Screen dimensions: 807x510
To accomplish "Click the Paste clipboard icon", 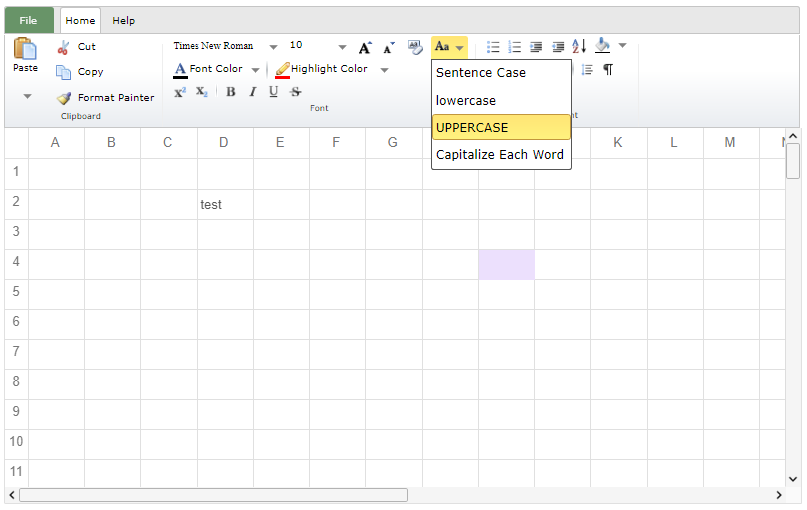I will [x=25, y=48].
